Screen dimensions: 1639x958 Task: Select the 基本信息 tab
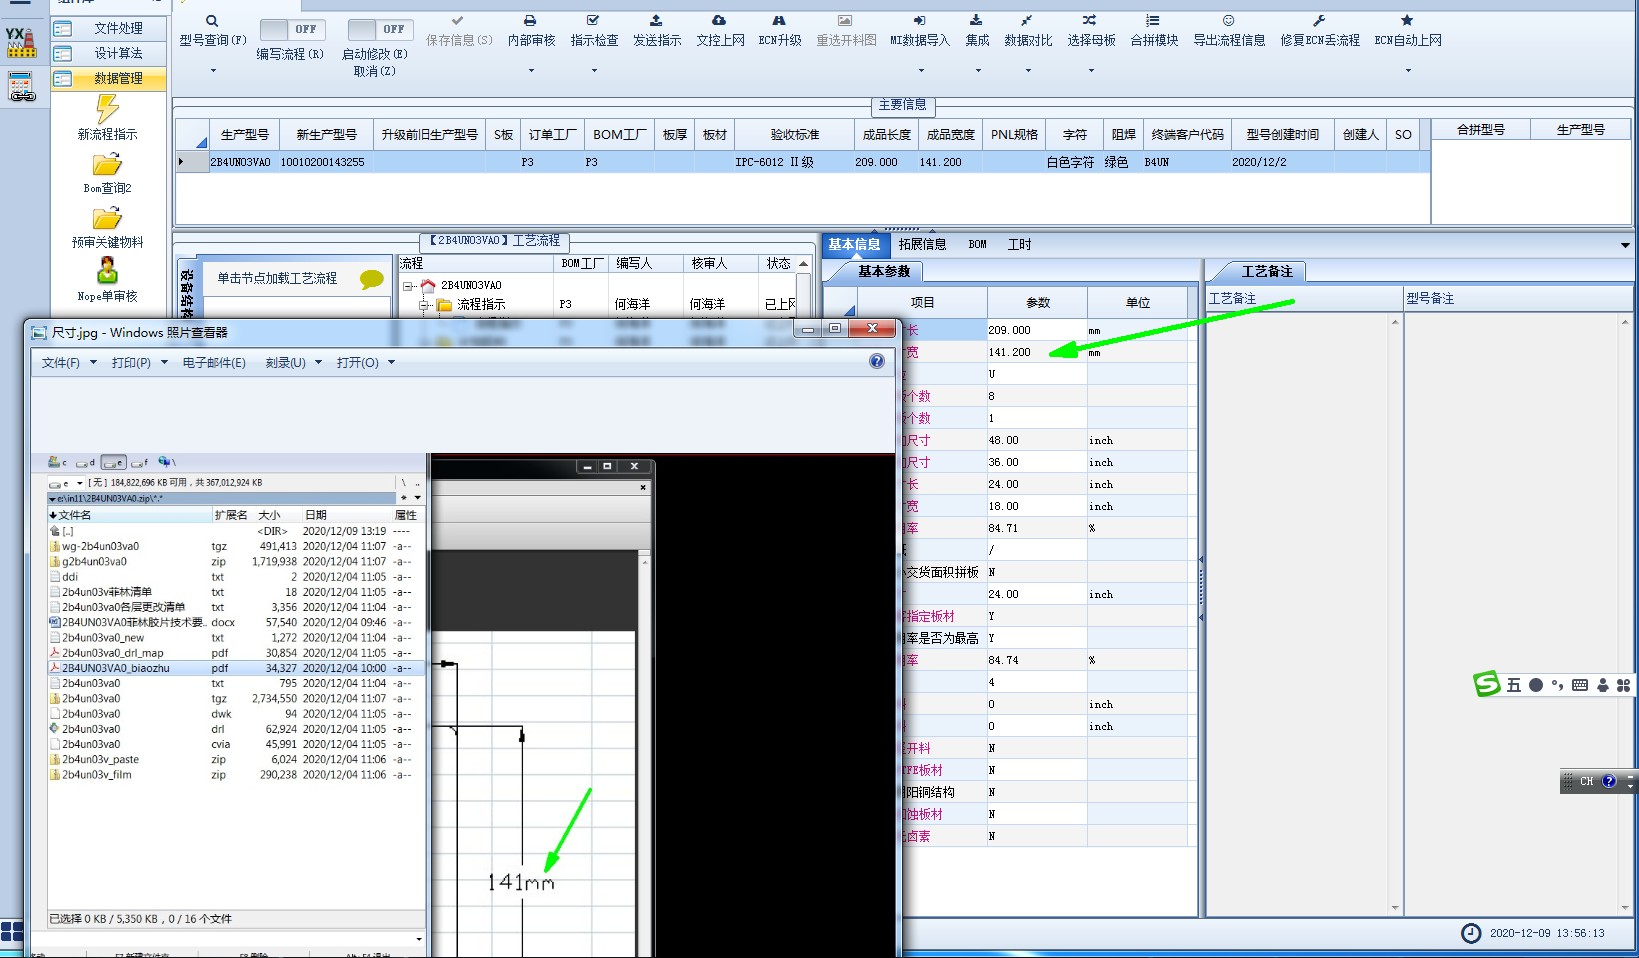point(854,244)
